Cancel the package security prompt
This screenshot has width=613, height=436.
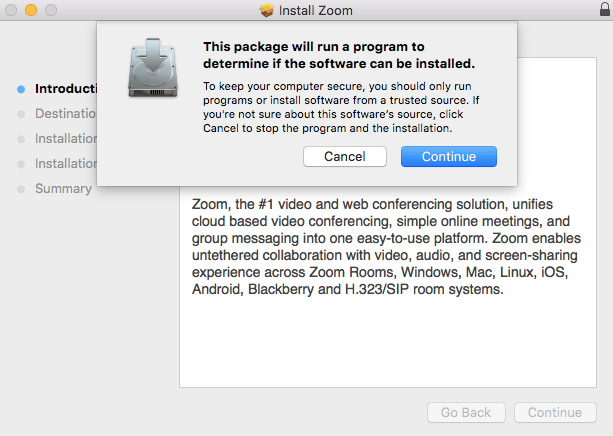pos(345,157)
